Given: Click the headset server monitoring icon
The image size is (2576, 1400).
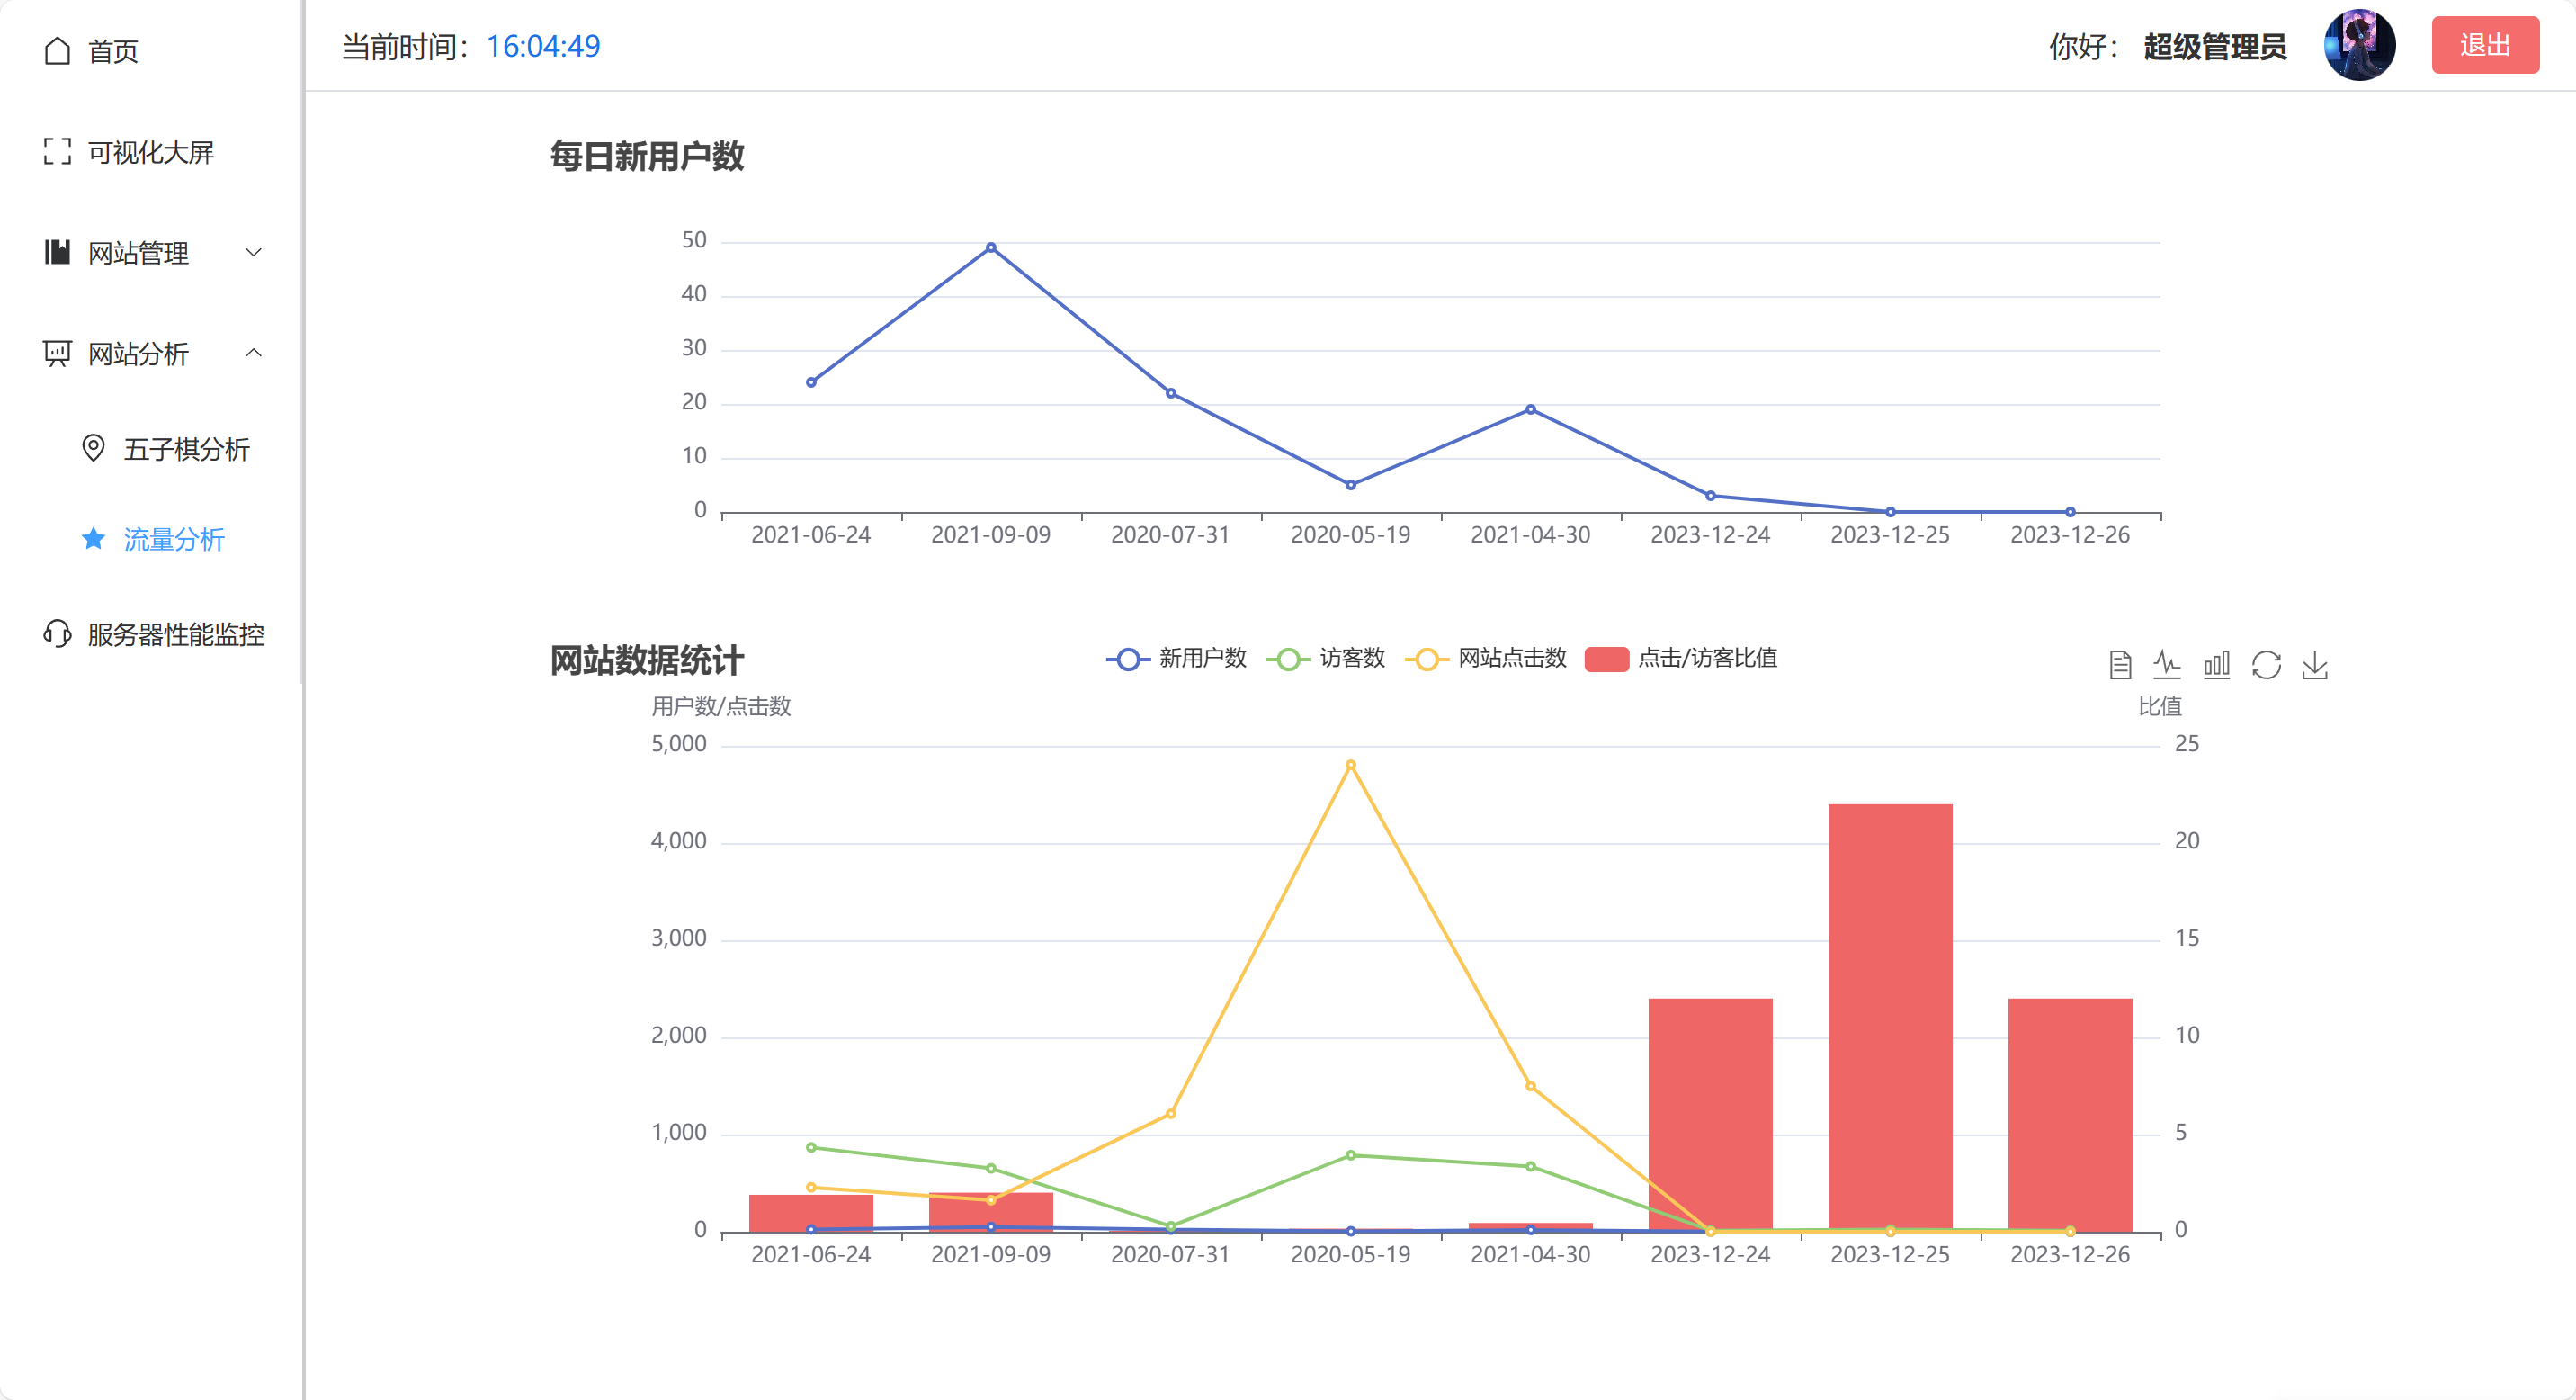Looking at the screenshot, I should (x=57, y=634).
